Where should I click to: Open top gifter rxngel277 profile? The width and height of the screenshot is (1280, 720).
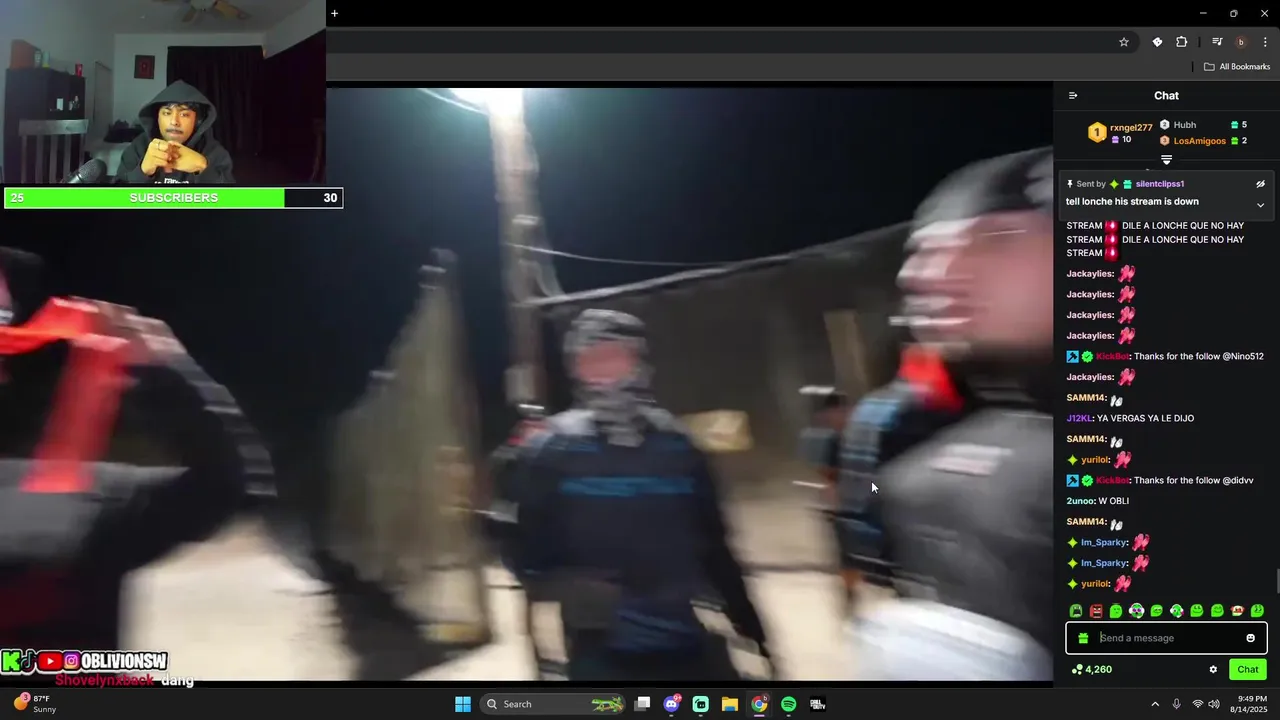tap(1131, 128)
